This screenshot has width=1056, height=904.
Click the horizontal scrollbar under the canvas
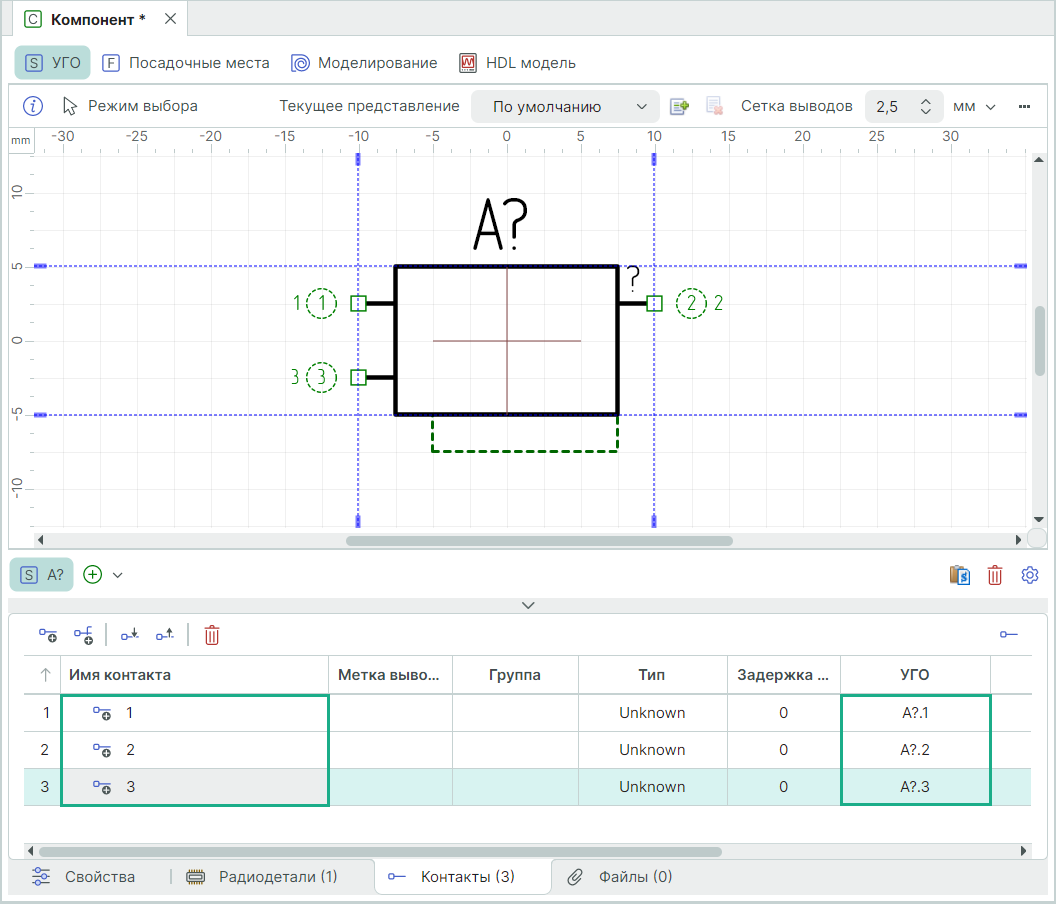[x=539, y=540]
